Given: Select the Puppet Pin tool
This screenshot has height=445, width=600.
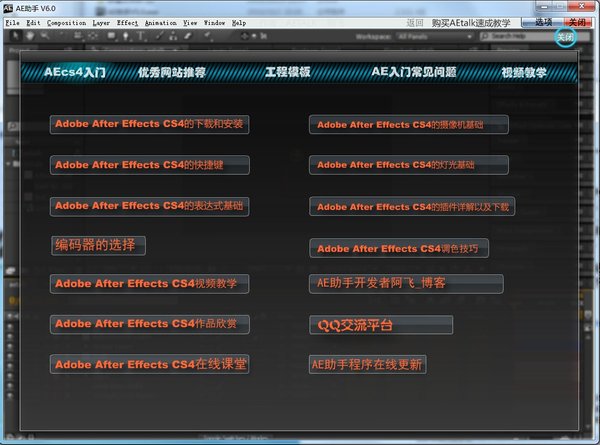Looking at the screenshot, I should point(207,36).
